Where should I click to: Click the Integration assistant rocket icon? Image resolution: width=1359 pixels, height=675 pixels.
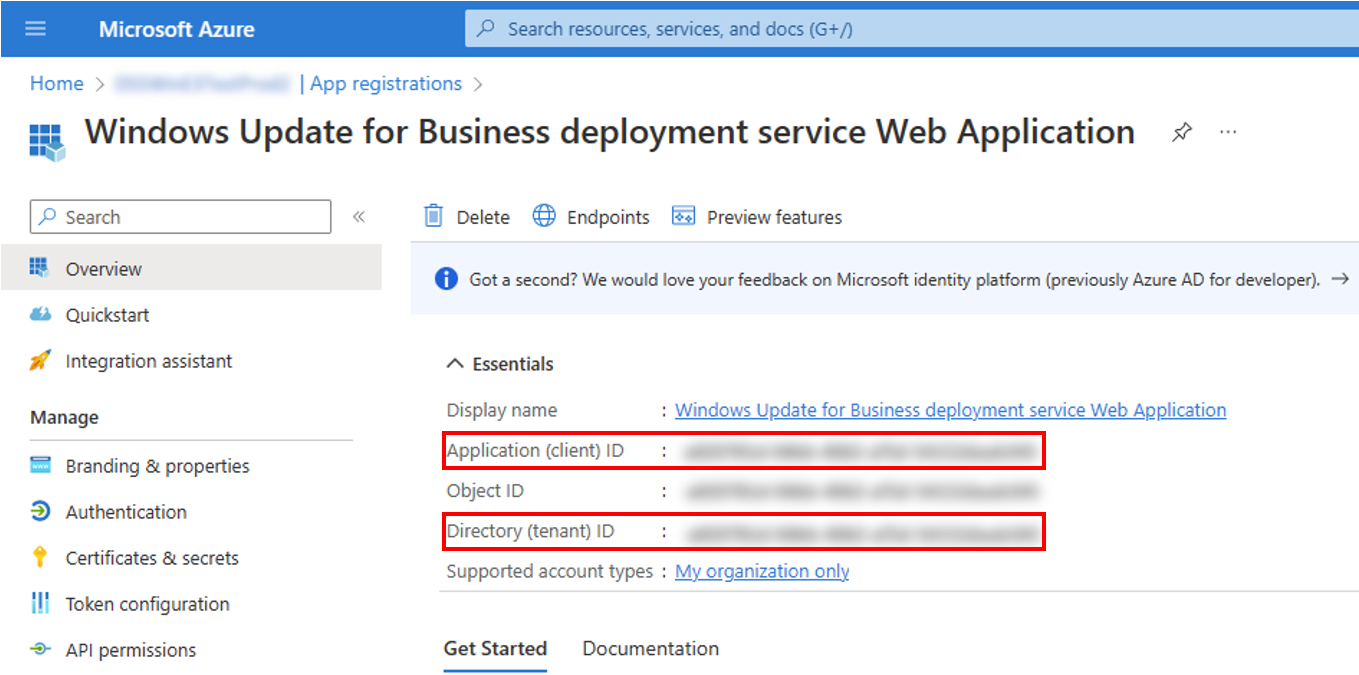coord(40,360)
